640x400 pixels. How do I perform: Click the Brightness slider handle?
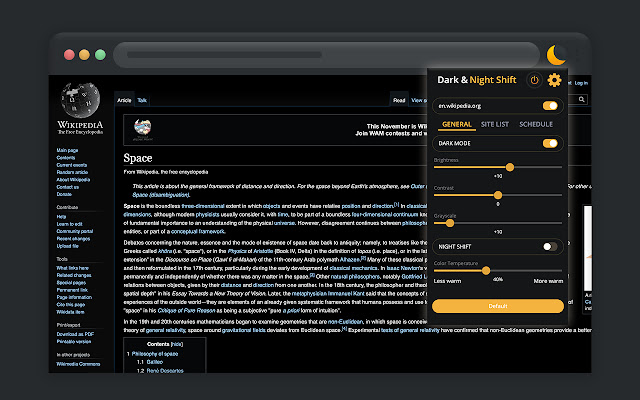click(x=510, y=167)
